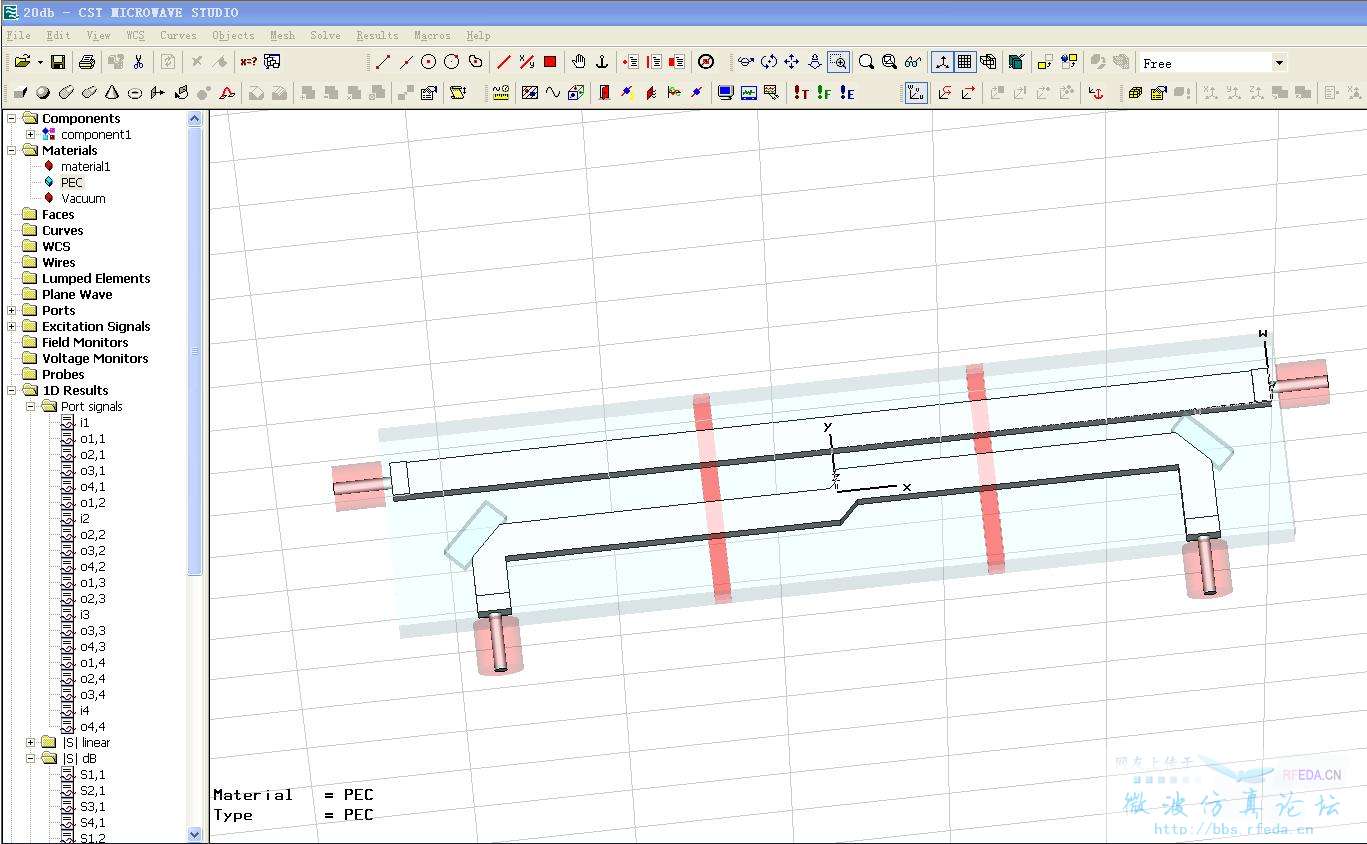Viewport: 1367px width, 844px height.
Task: Select the Sphere shape tool
Action: [x=43, y=93]
